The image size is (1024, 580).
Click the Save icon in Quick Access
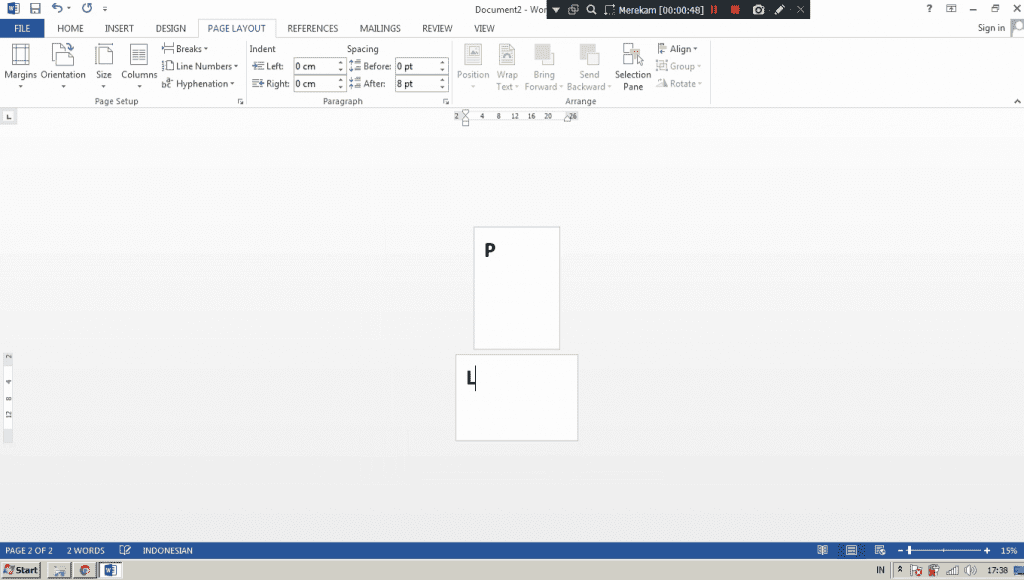35,9
